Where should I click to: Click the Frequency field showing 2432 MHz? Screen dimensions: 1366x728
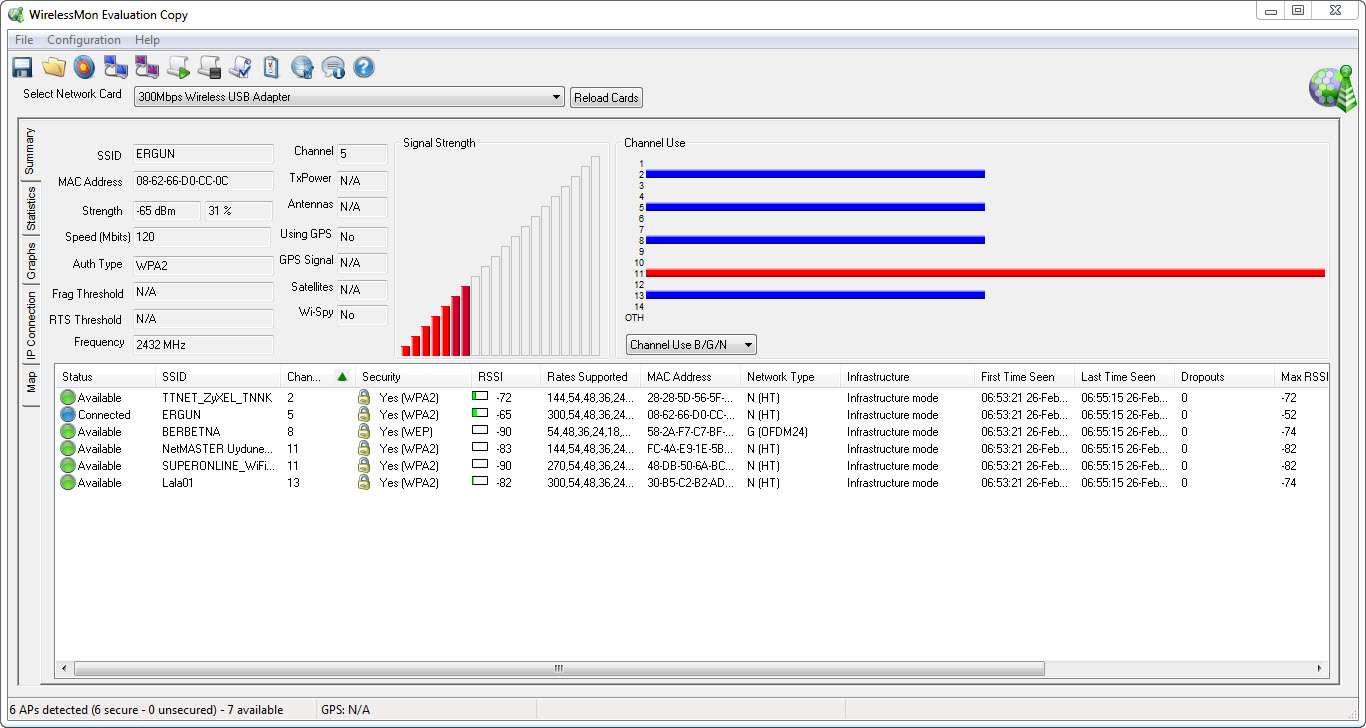pos(203,344)
